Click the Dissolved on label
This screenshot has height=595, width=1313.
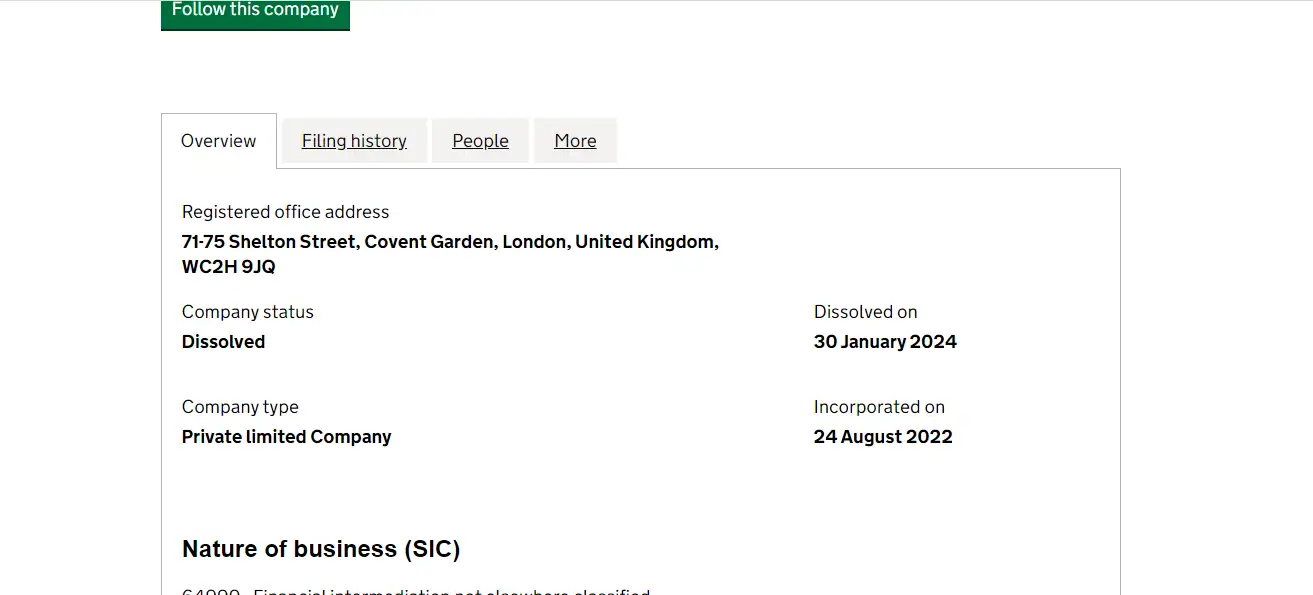(x=865, y=312)
